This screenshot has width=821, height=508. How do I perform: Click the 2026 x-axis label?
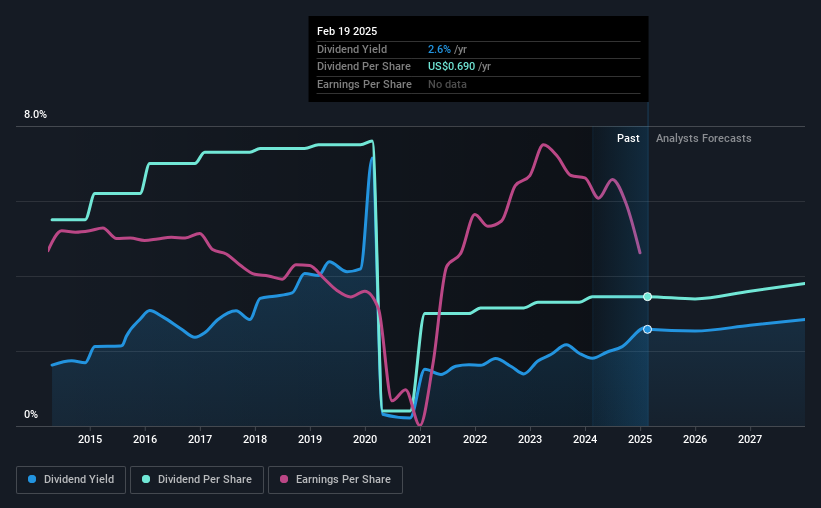point(695,439)
